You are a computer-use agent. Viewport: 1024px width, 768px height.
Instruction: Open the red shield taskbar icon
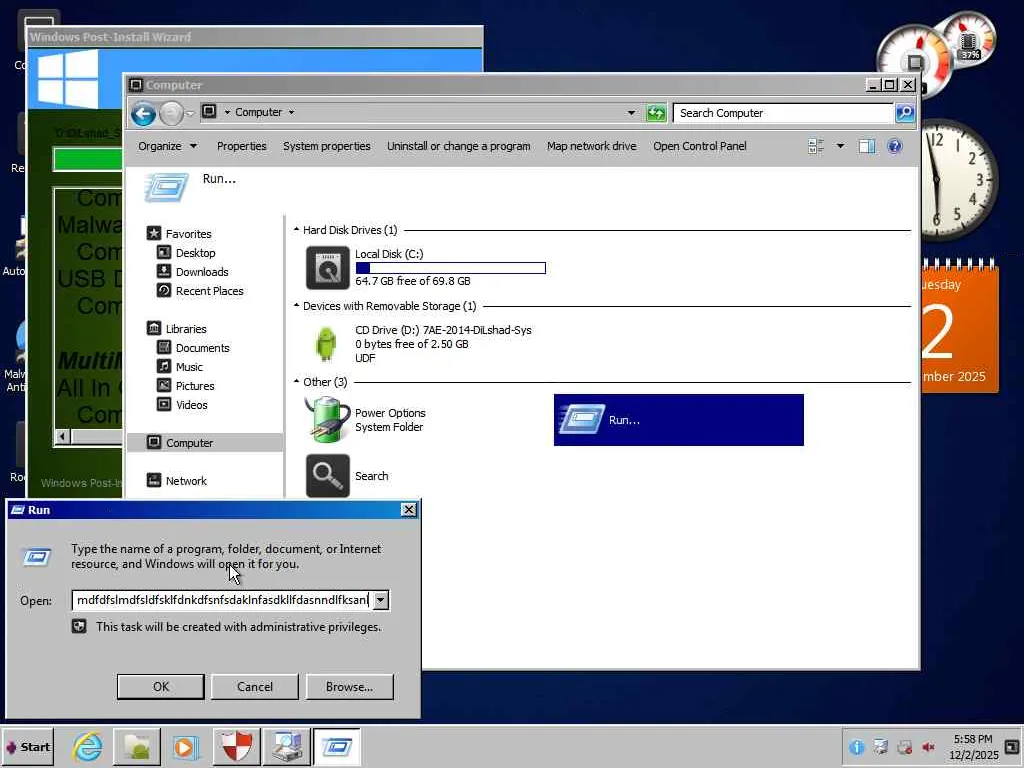pos(236,746)
